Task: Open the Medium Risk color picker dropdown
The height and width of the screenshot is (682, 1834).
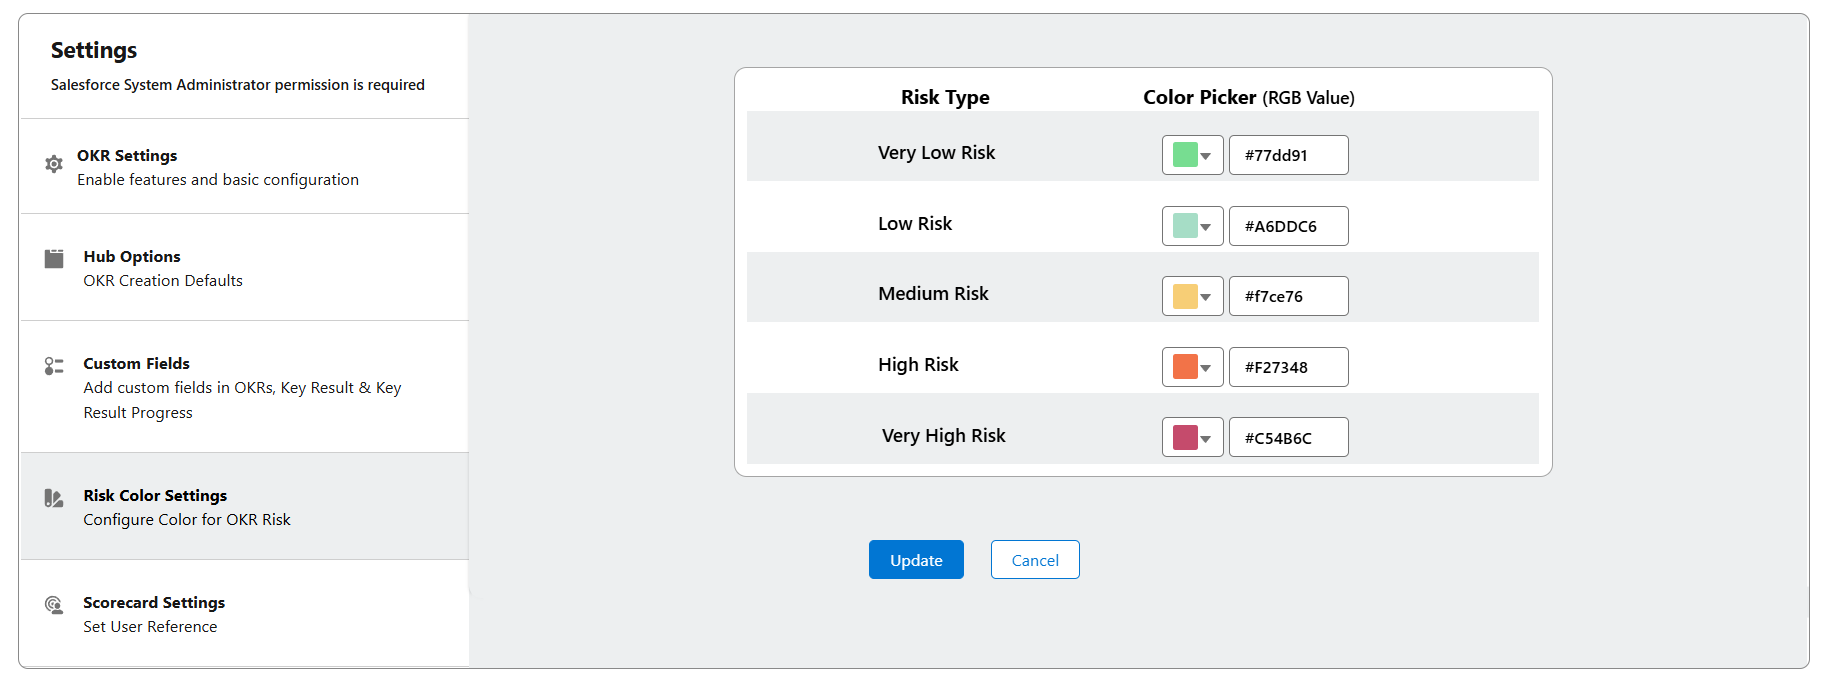Action: click(1208, 295)
